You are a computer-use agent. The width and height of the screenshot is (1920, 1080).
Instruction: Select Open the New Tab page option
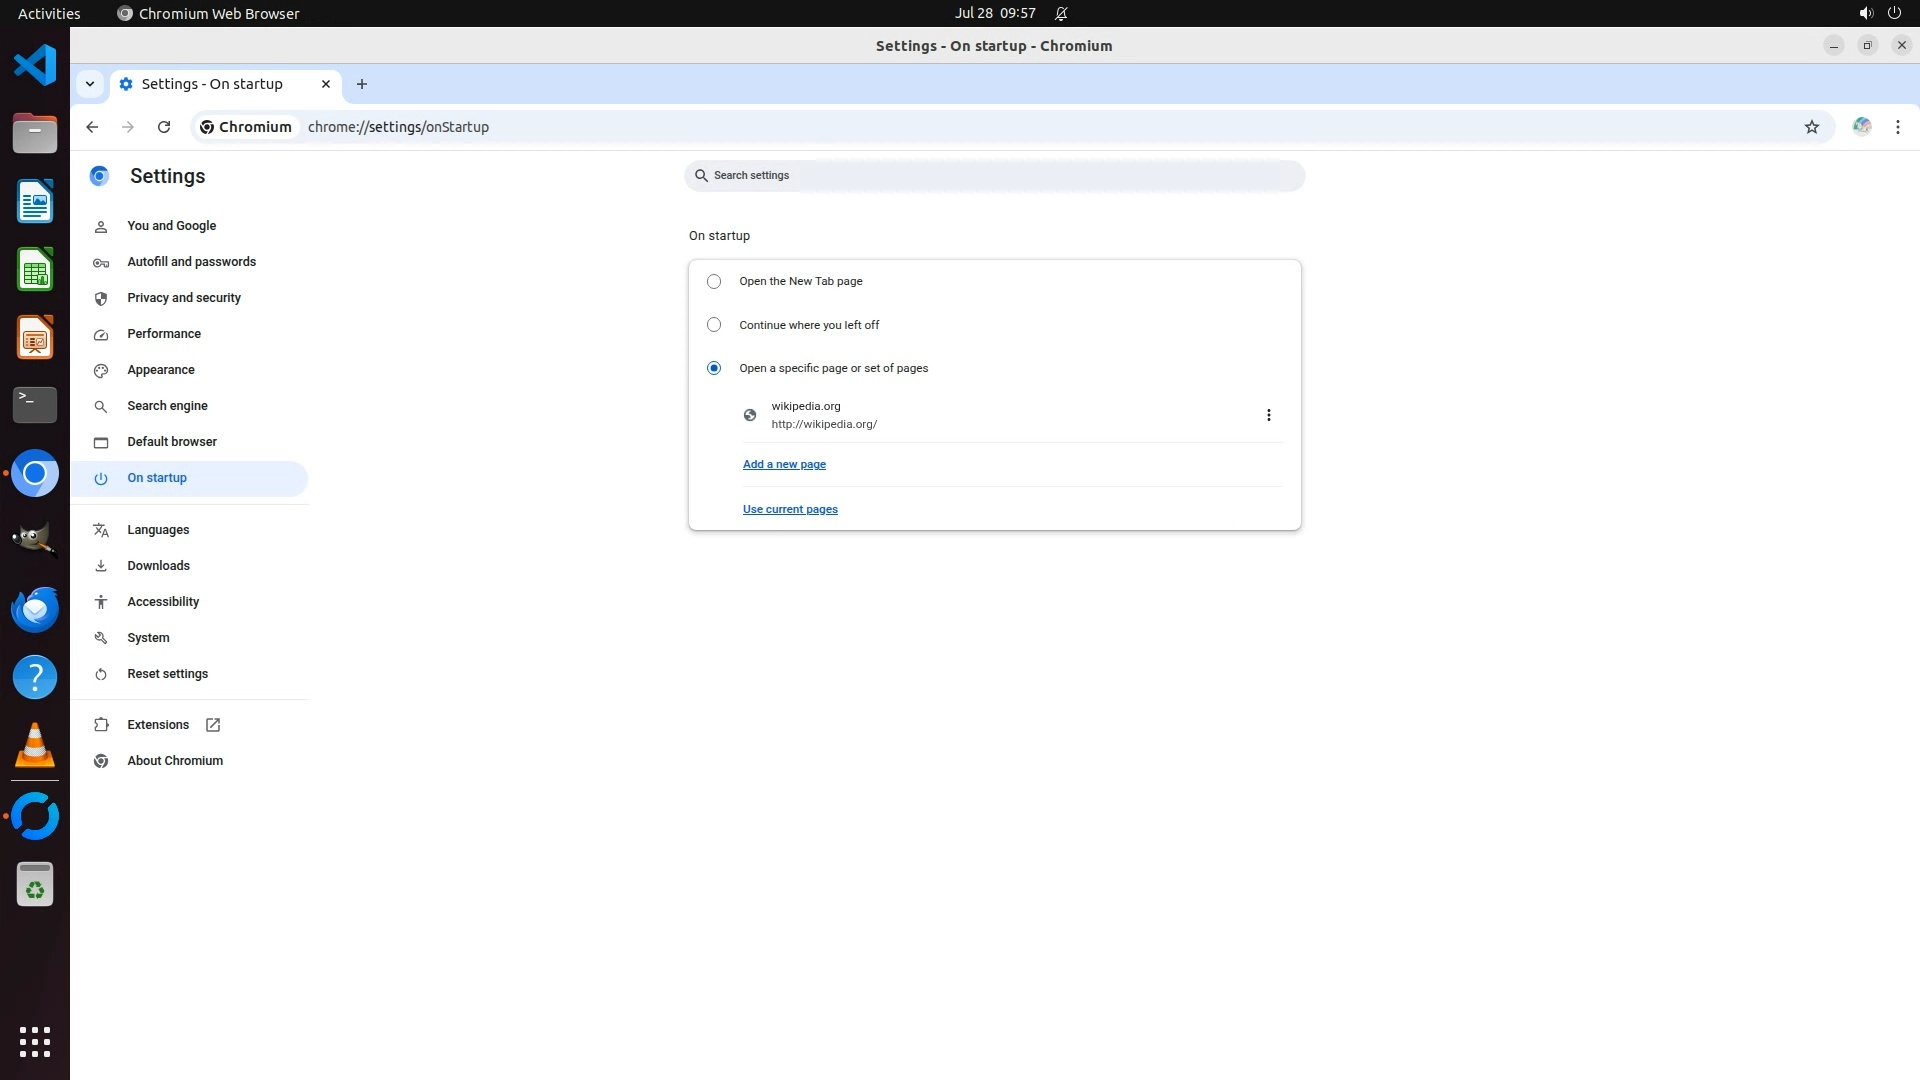tap(713, 282)
